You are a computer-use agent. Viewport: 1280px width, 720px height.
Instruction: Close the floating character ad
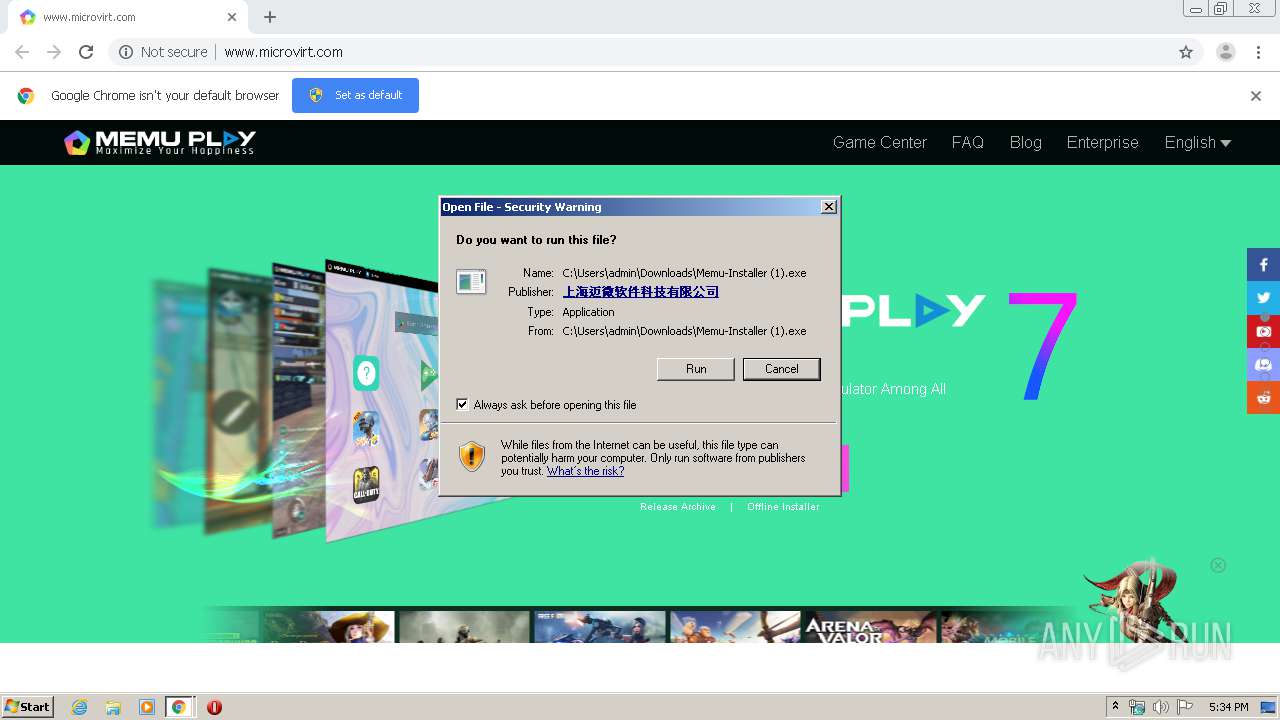tap(1218, 565)
